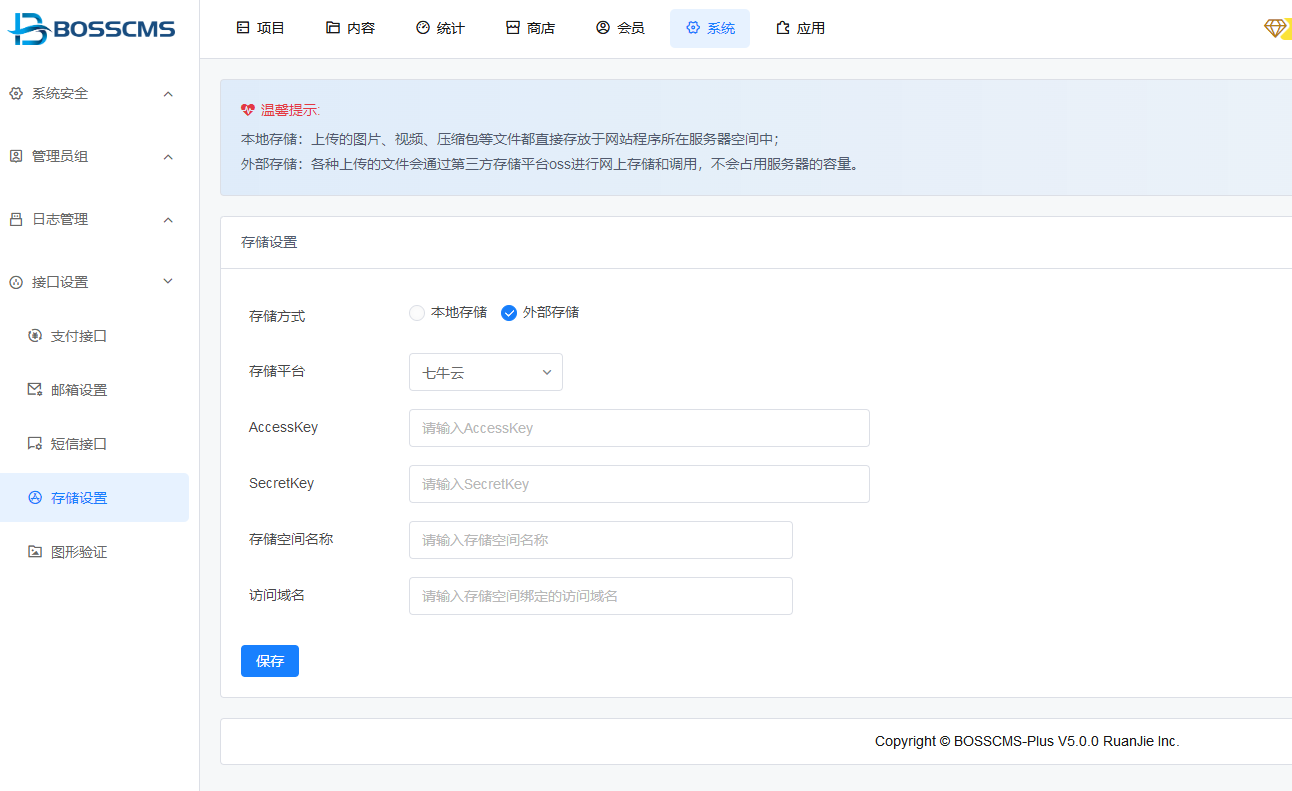The image size is (1292, 791).
Task: Click the image icon for 图形验证
Action: [x=35, y=552]
